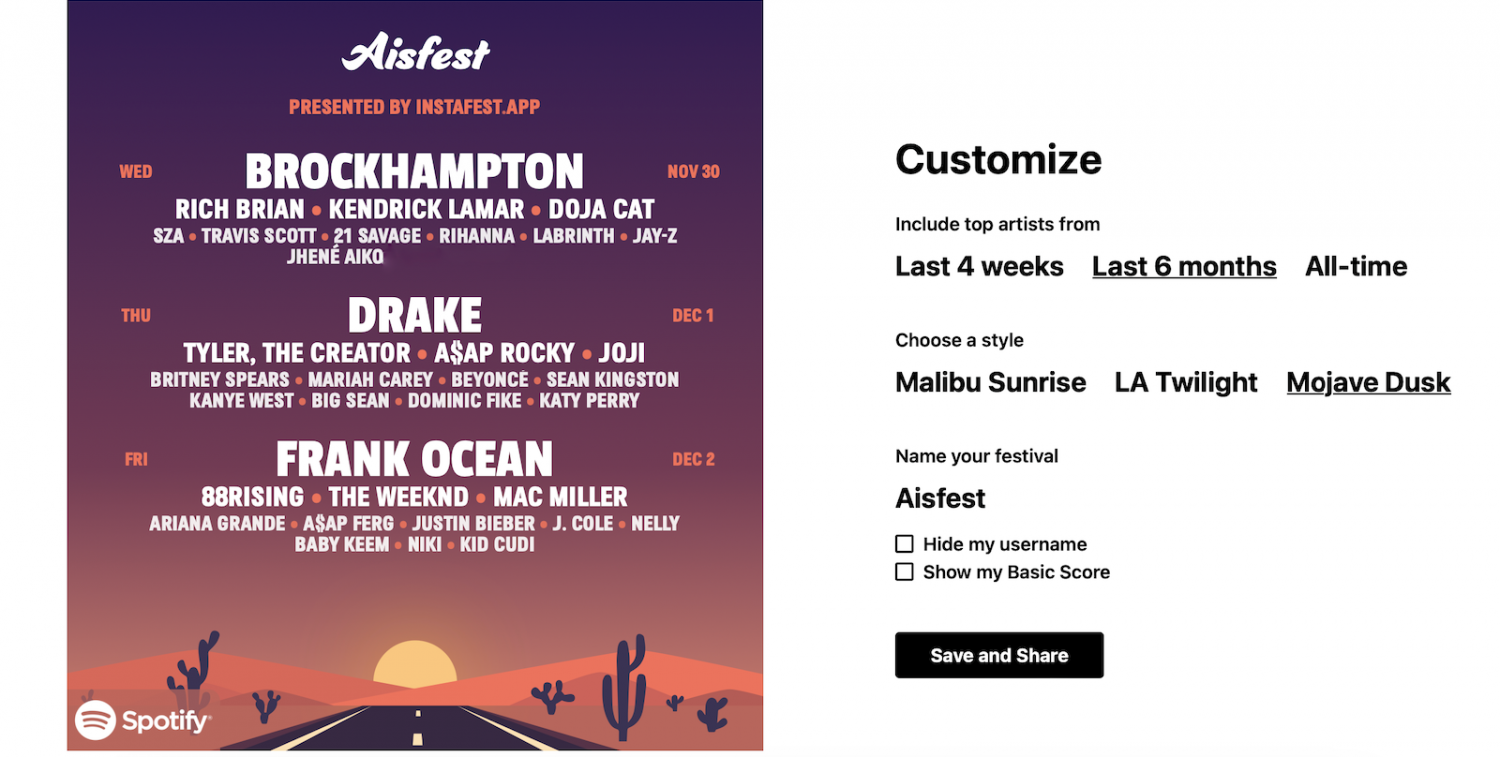This screenshot has width=1500, height=757.
Task: Click the BROCKHAMPTON headliner name
Action: (x=414, y=172)
